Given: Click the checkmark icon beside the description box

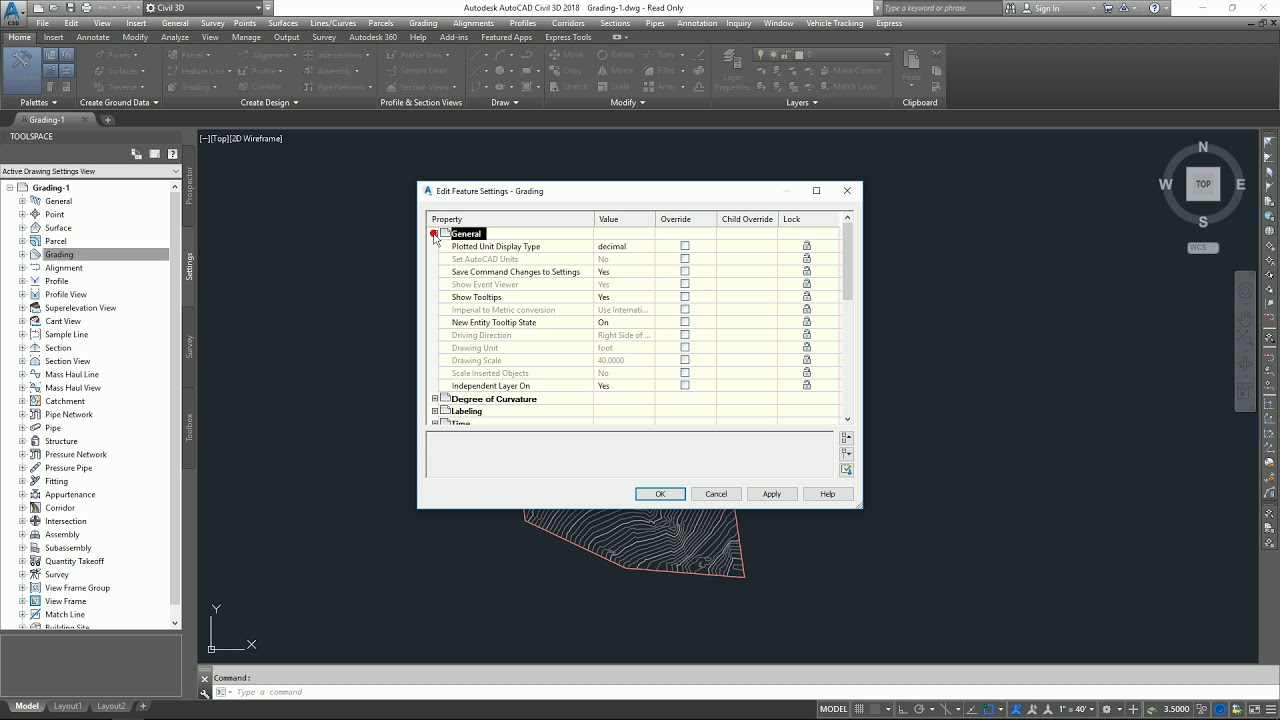Looking at the screenshot, I should pyautogui.click(x=847, y=470).
